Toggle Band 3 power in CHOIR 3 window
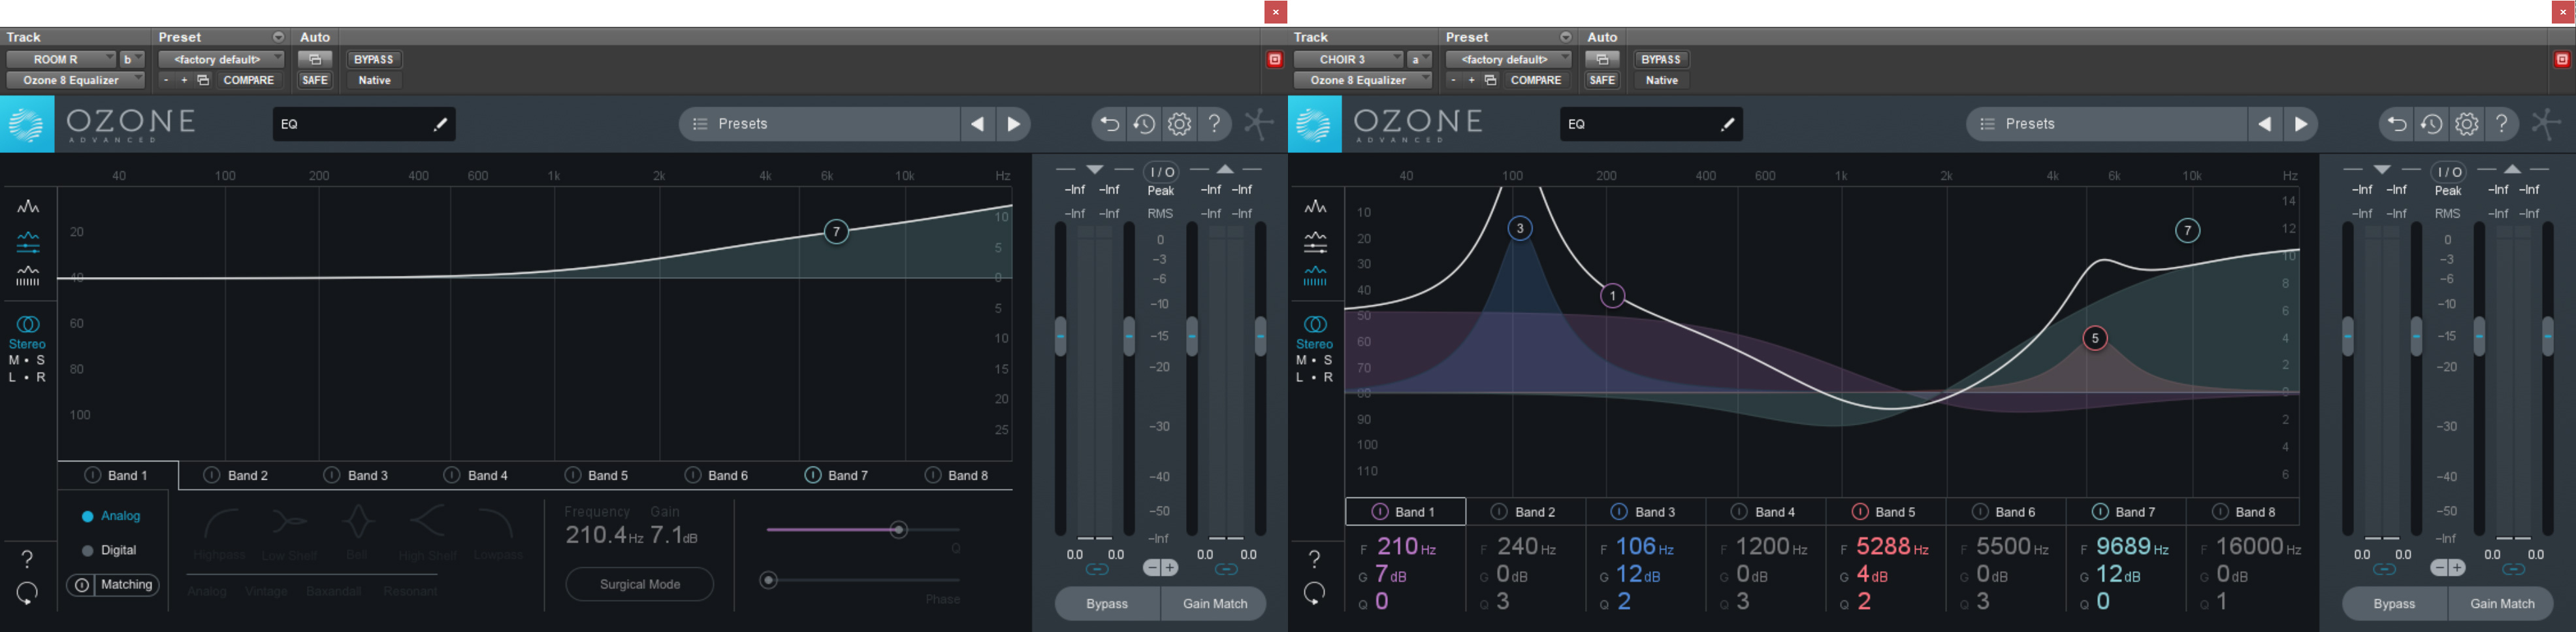This screenshot has width=2576, height=632. pos(1619,512)
